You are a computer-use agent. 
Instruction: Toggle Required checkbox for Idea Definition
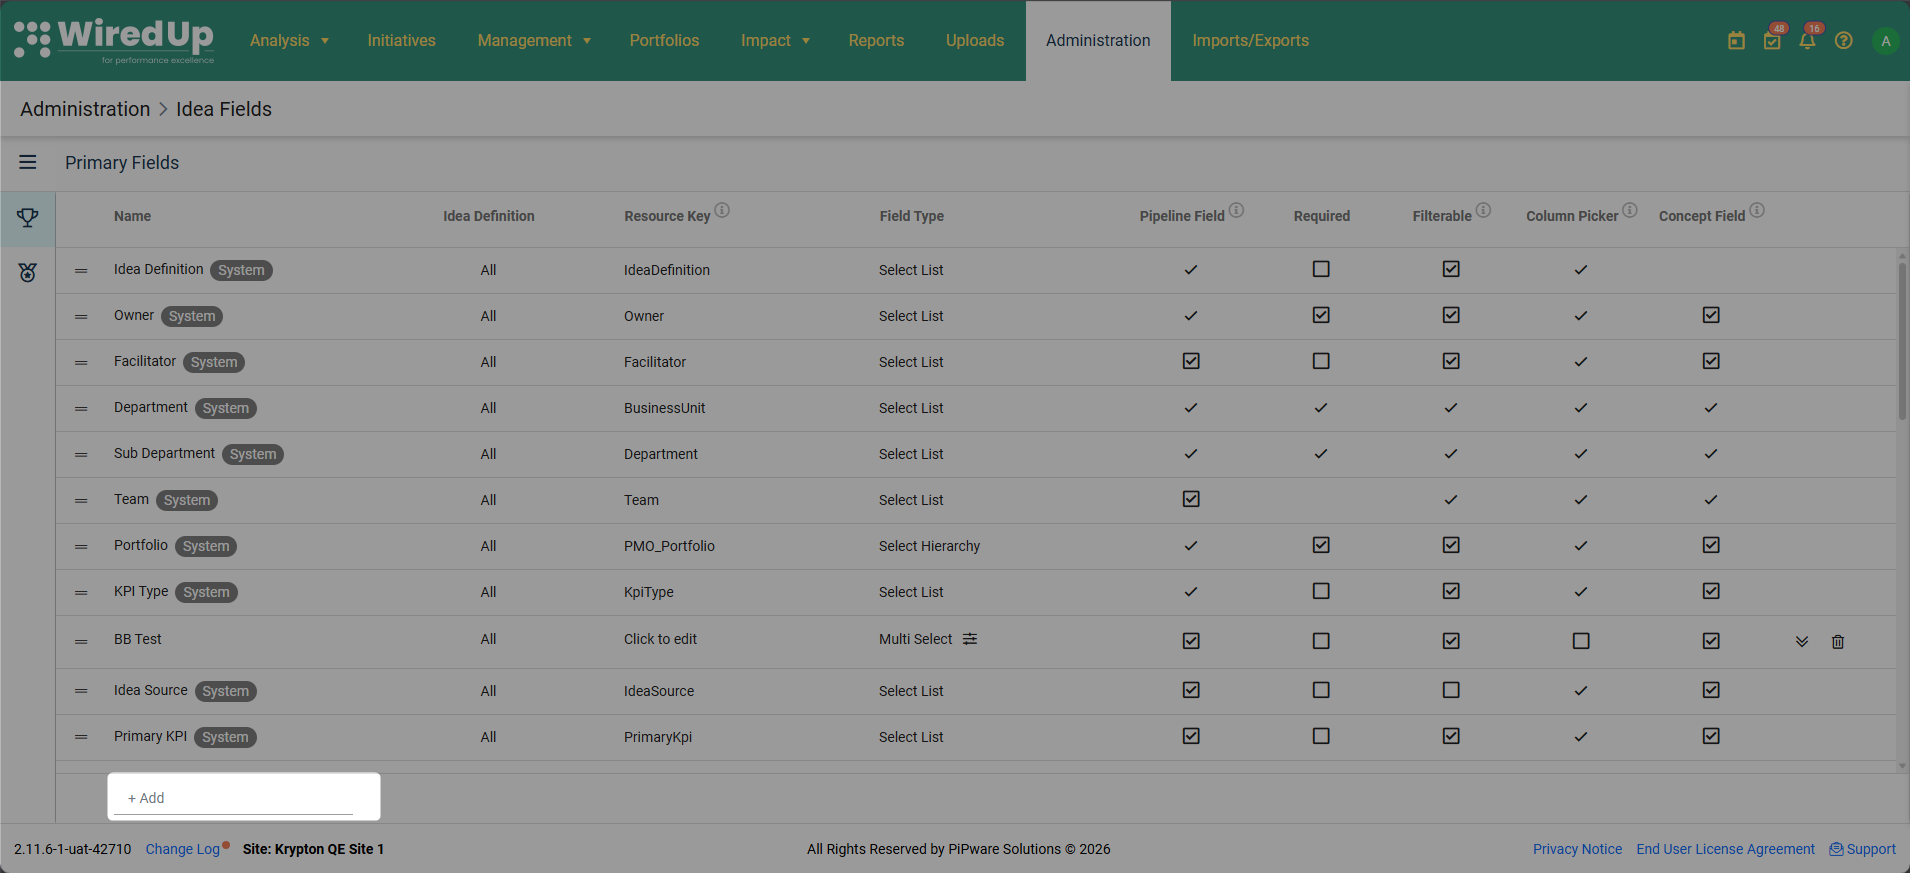click(1321, 269)
